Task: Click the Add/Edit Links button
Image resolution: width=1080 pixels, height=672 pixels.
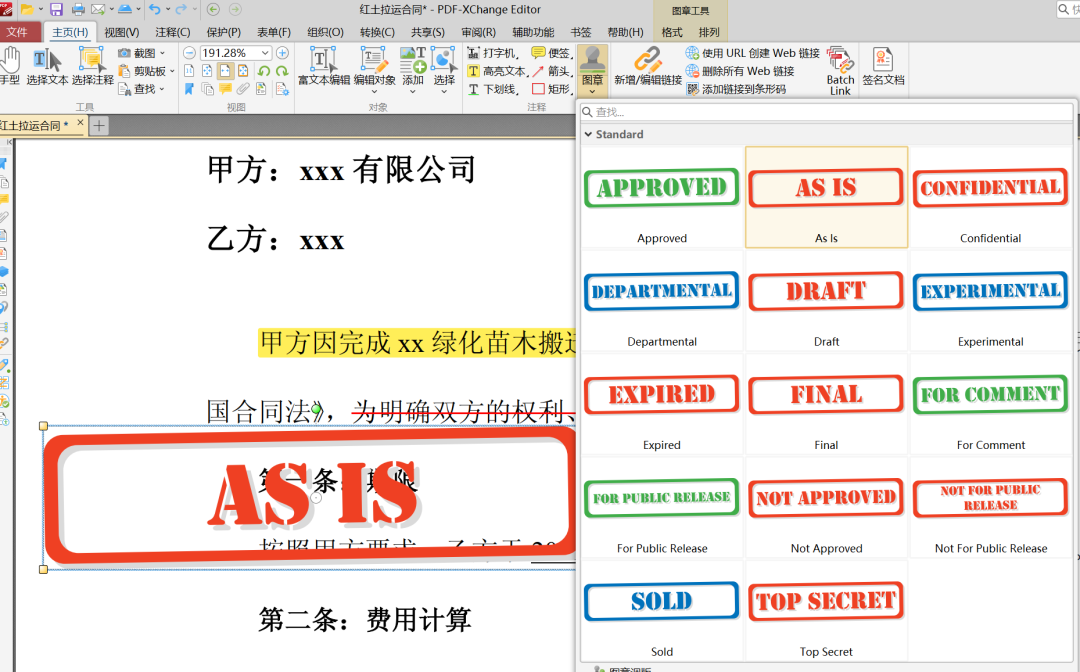Action: 647,66
